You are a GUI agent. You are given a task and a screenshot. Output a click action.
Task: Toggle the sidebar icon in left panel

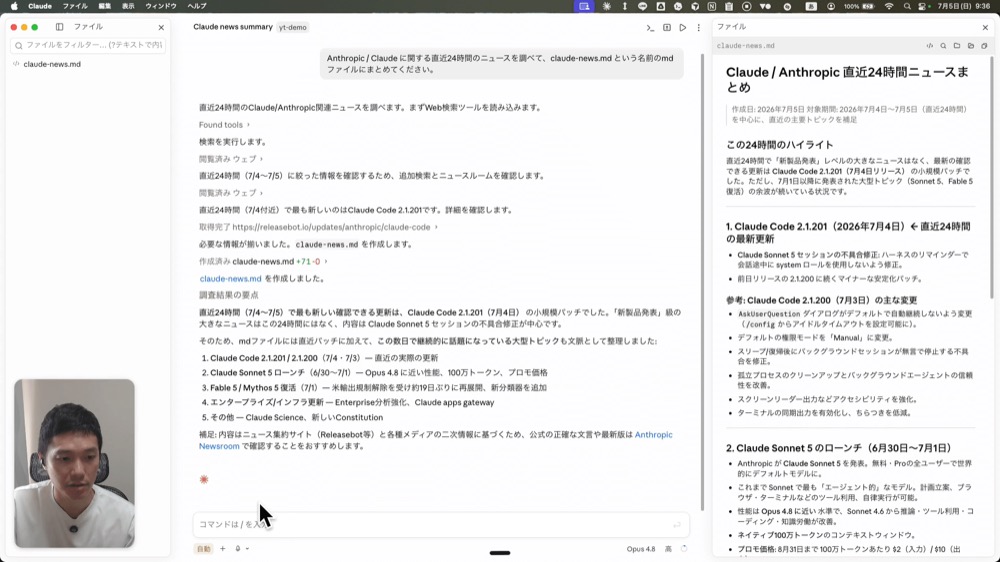point(59,27)
